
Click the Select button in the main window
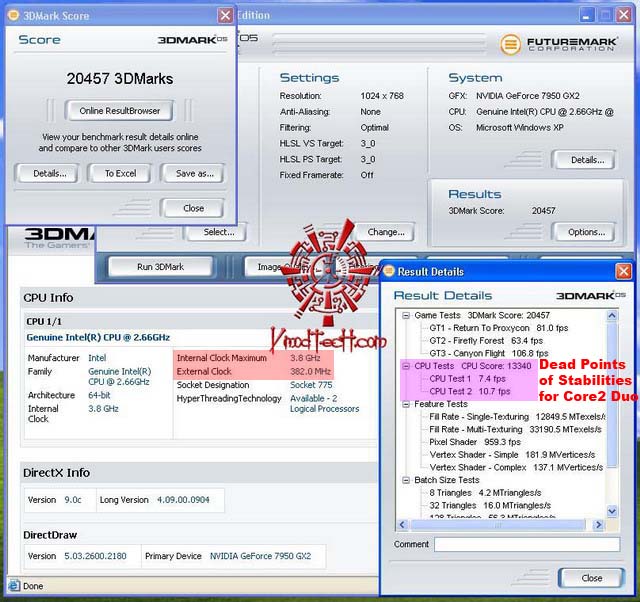click(218, 232)
